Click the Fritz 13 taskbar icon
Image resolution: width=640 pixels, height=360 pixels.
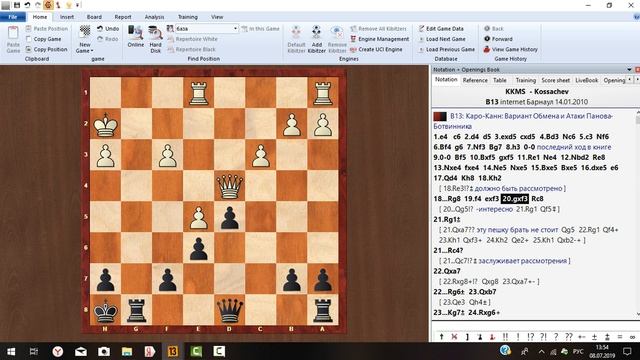click(173, 351)
